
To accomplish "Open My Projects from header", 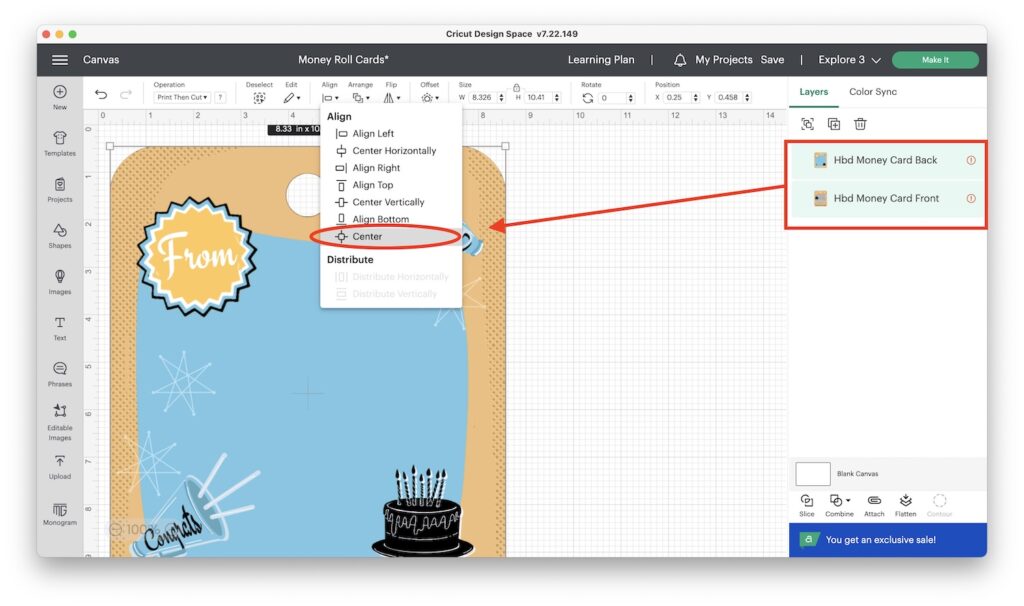I will 724,59.
